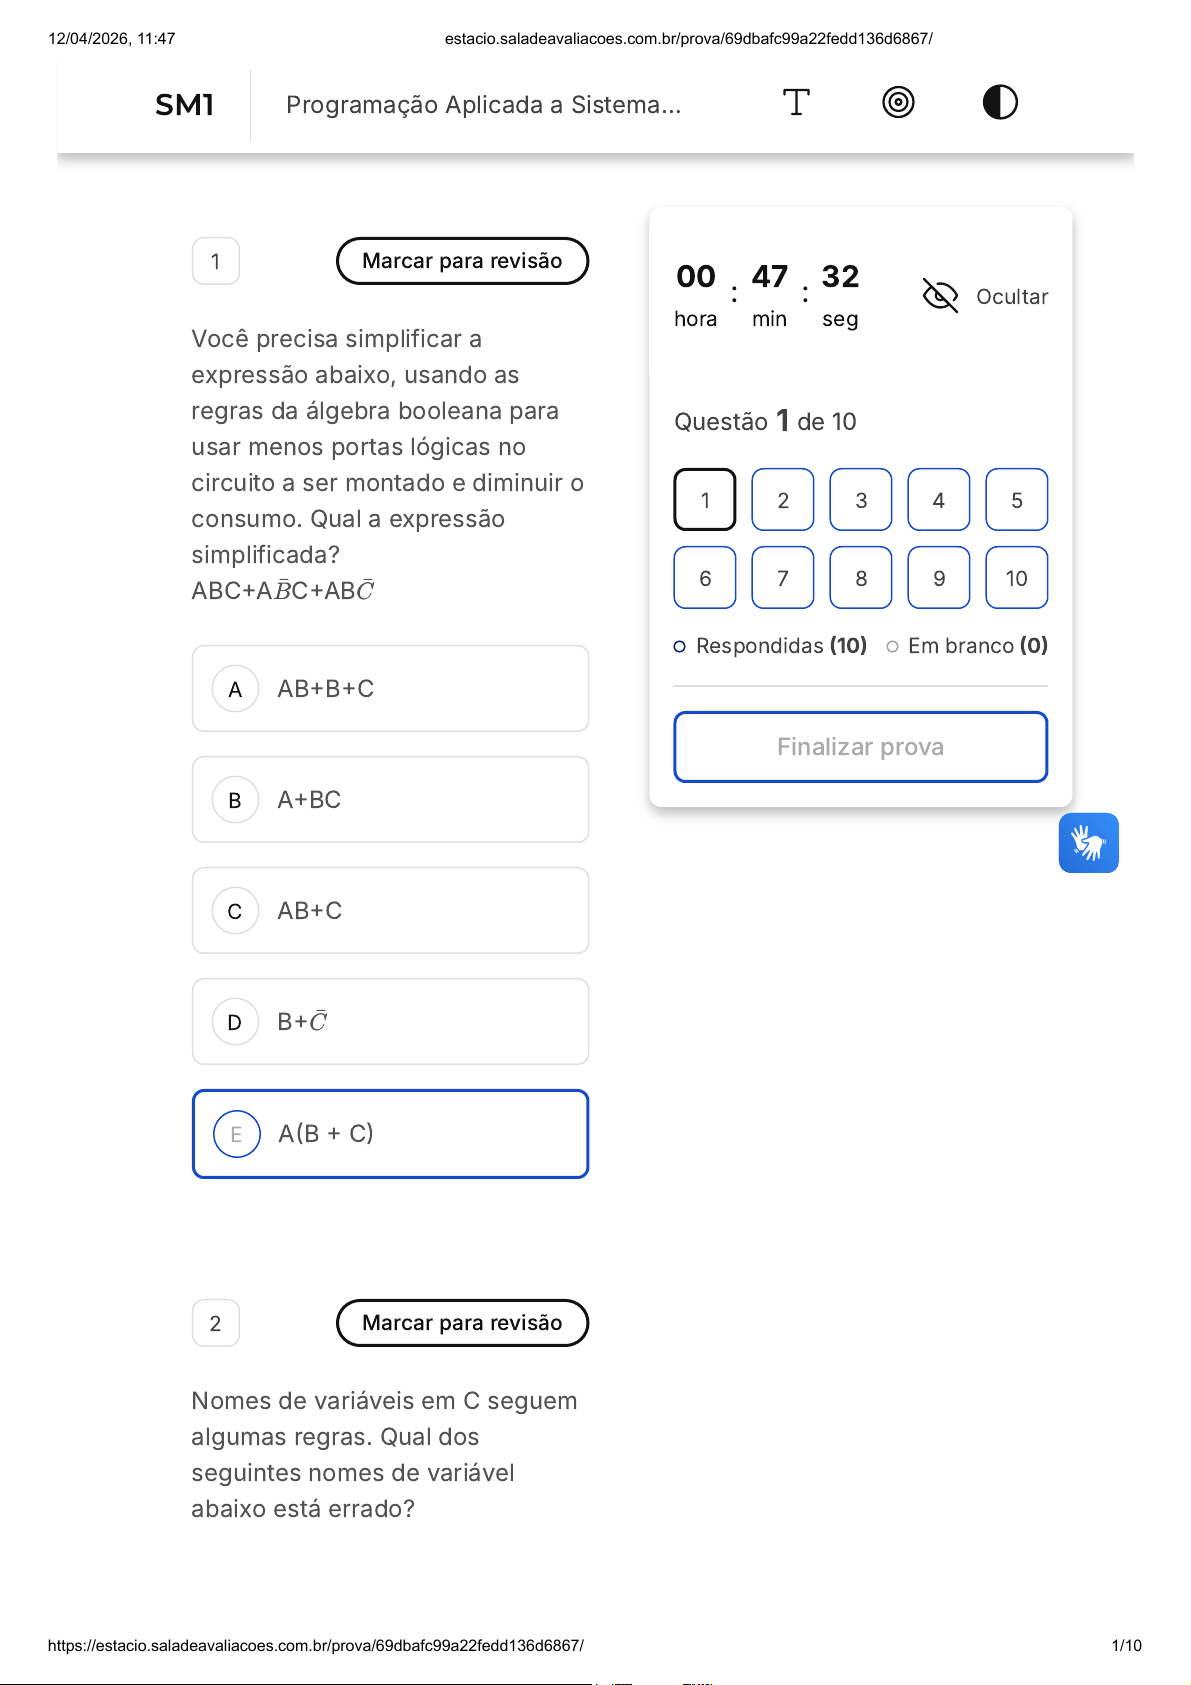Jump to question 2 in navigator
Viewport: 1191px width, 1685px height.
tap(783, 500)
